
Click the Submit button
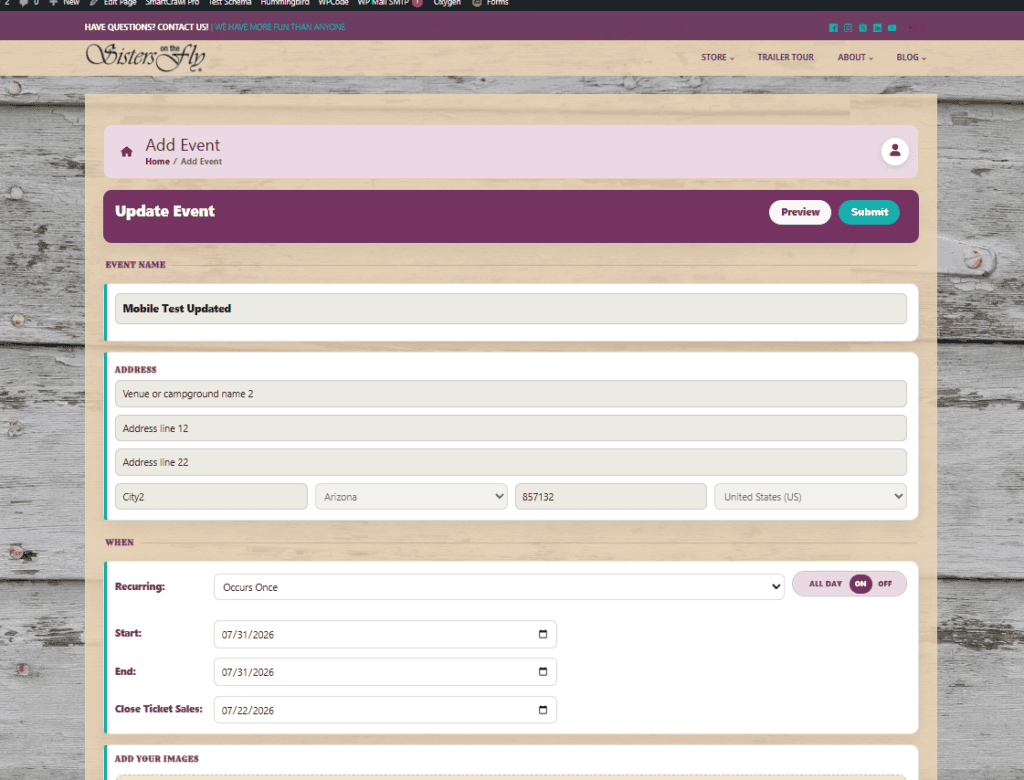pyautogui.click(x=869, y=212)
